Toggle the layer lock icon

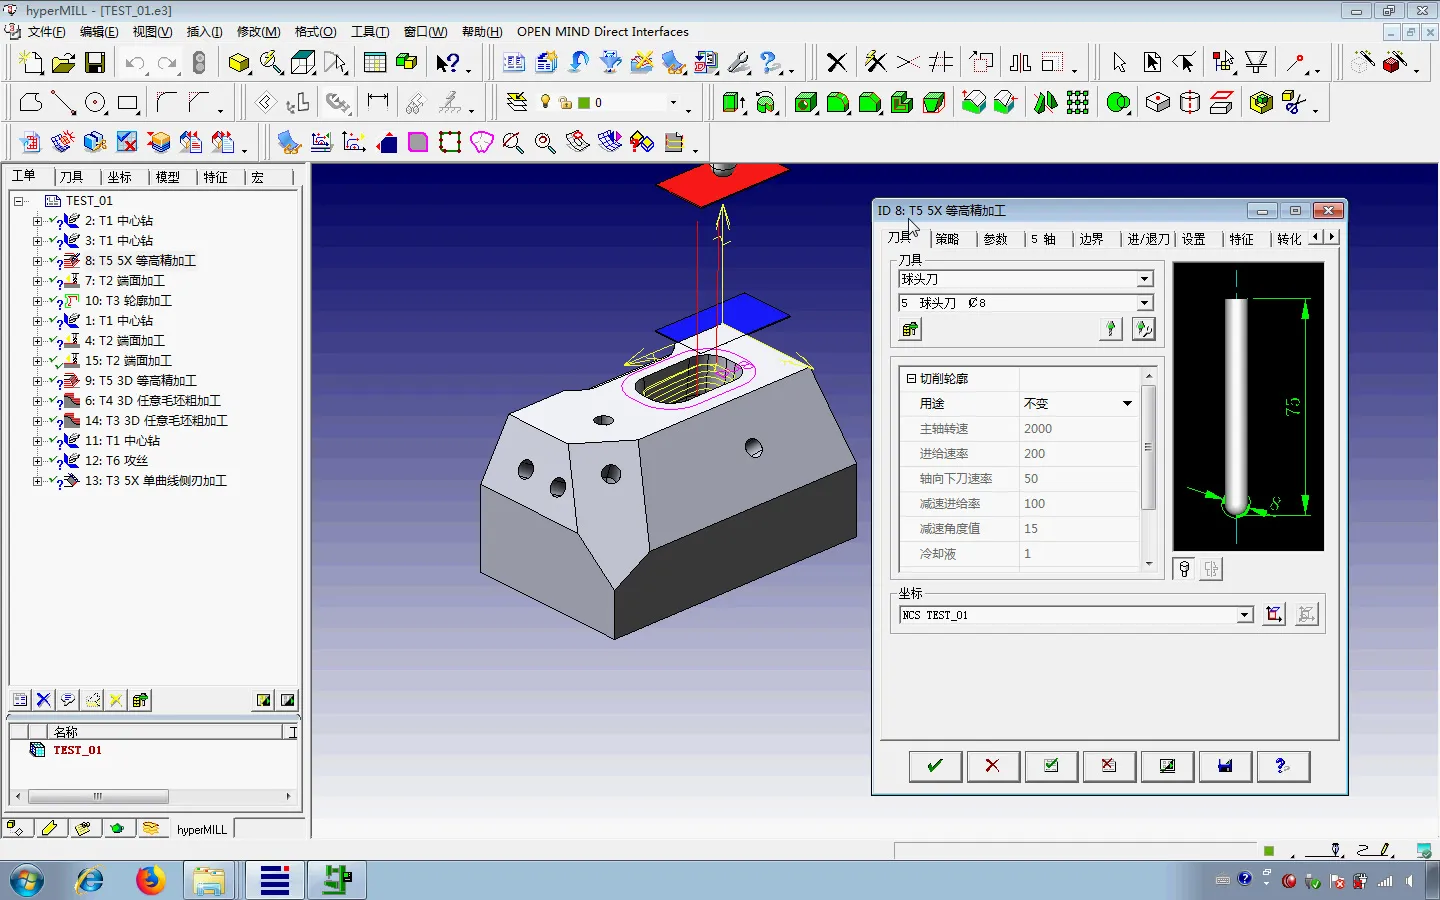[x=565, y=103]
